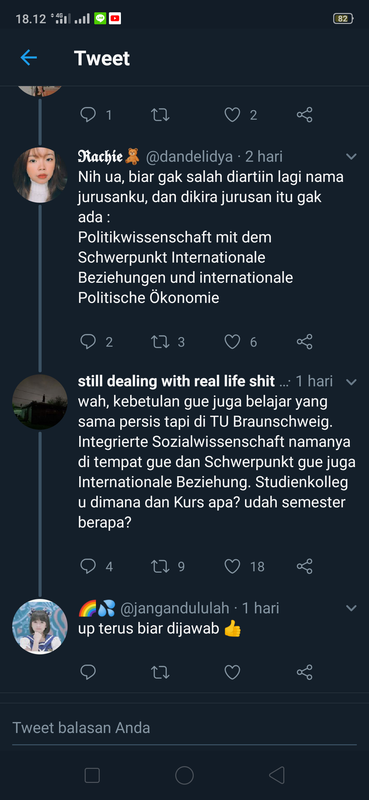Open @dandelidya profile handle
Screen dimensions: 369x800
click(189, 157)
